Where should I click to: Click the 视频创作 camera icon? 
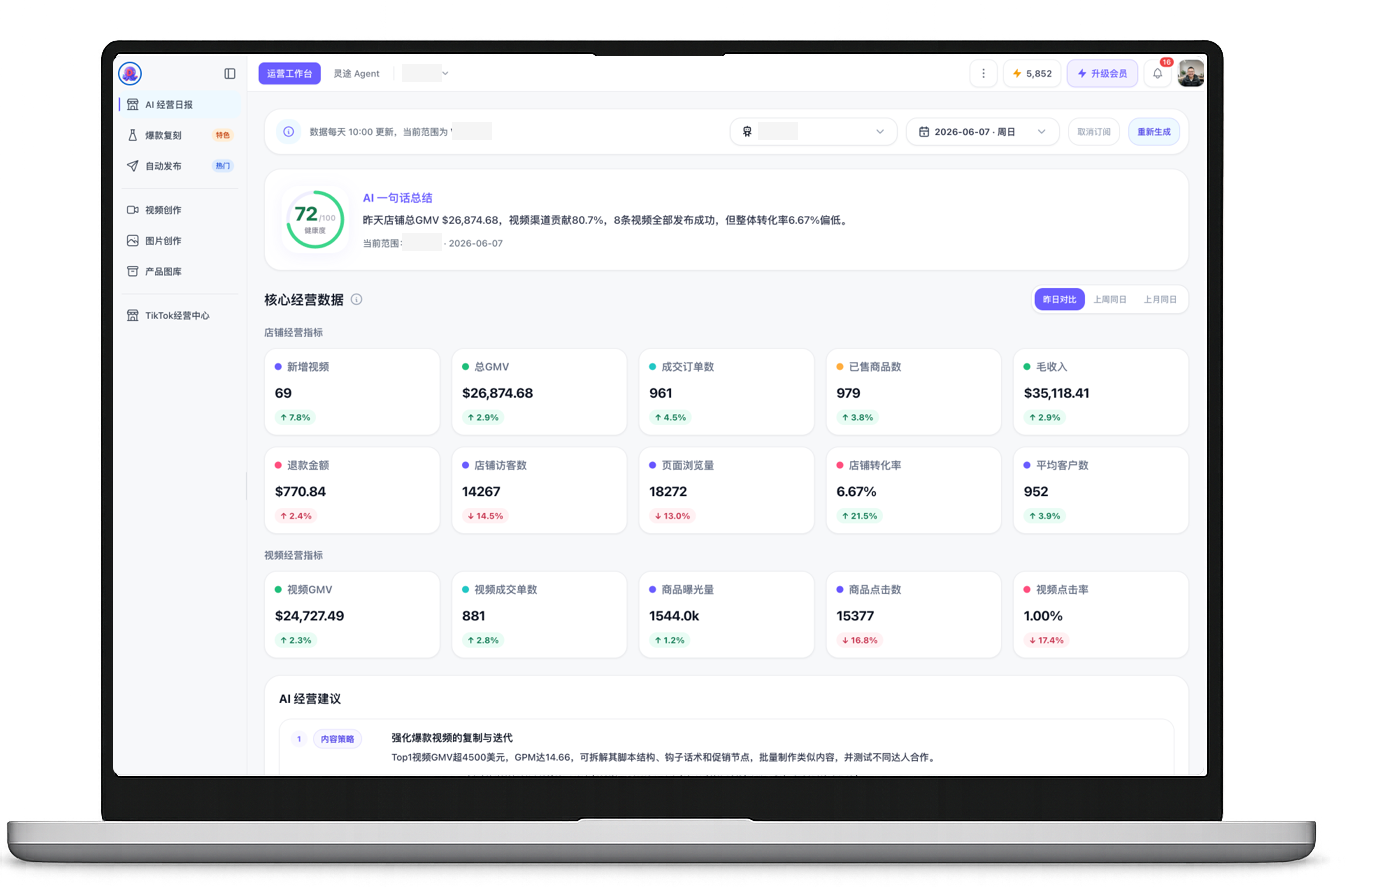pos(133,210)
